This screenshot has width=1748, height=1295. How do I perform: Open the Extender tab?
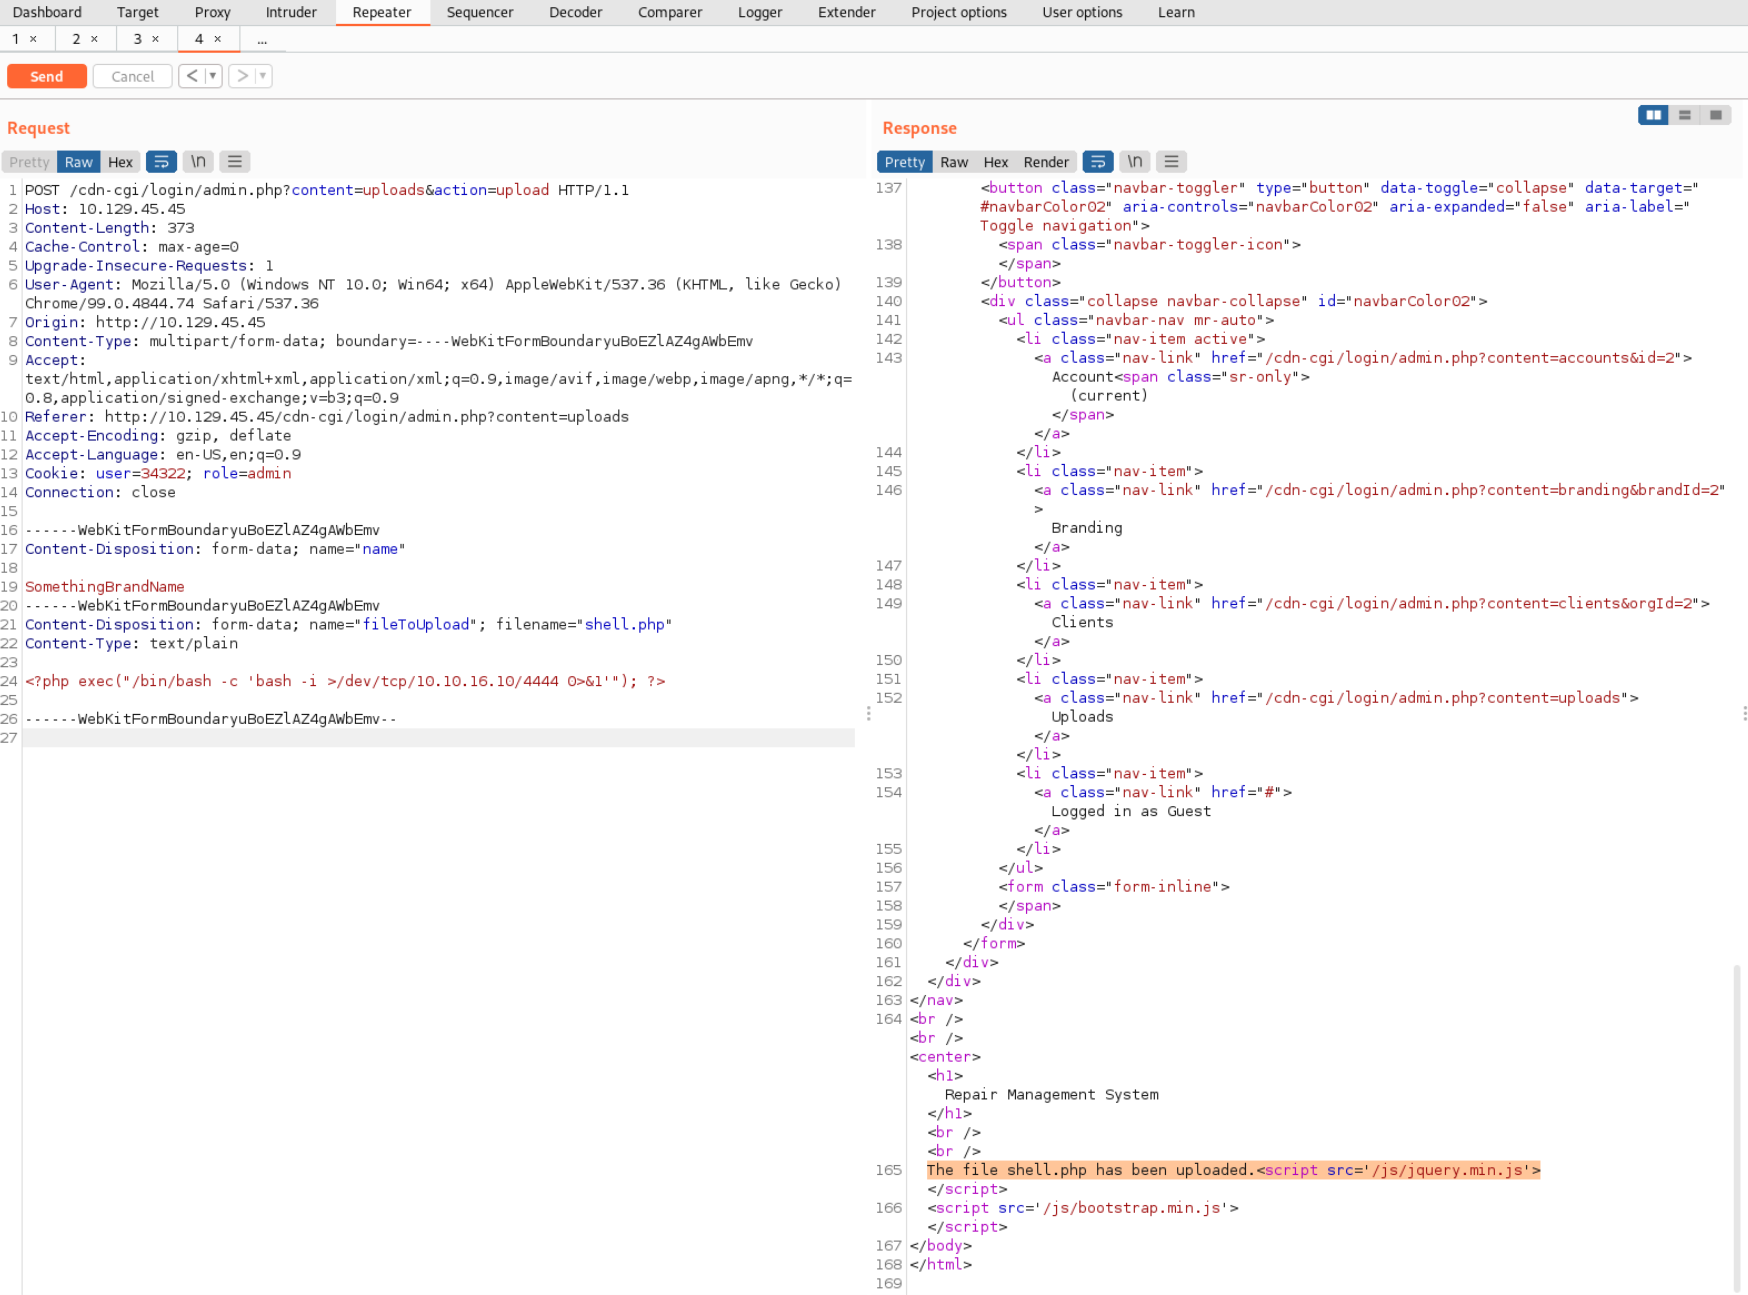pyautogui.click(x=847, y=12)
